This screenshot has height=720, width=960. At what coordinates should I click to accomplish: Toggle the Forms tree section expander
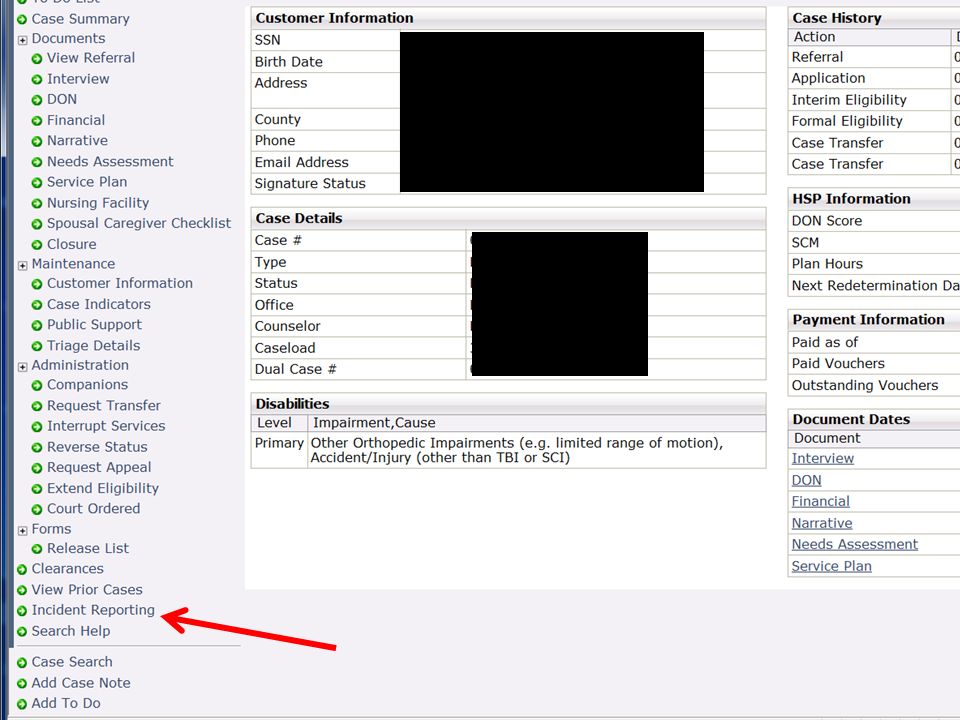click(23, 531)
